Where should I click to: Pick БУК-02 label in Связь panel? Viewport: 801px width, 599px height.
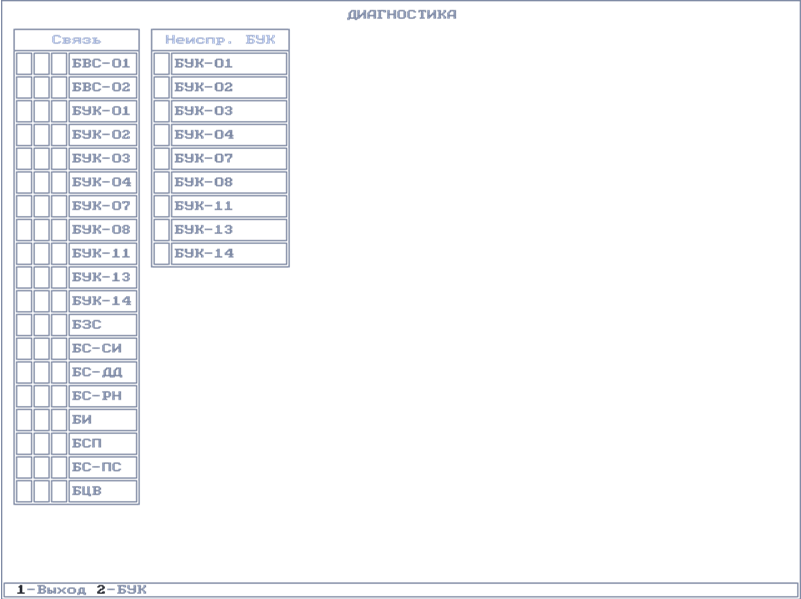[x=103, y=135]
